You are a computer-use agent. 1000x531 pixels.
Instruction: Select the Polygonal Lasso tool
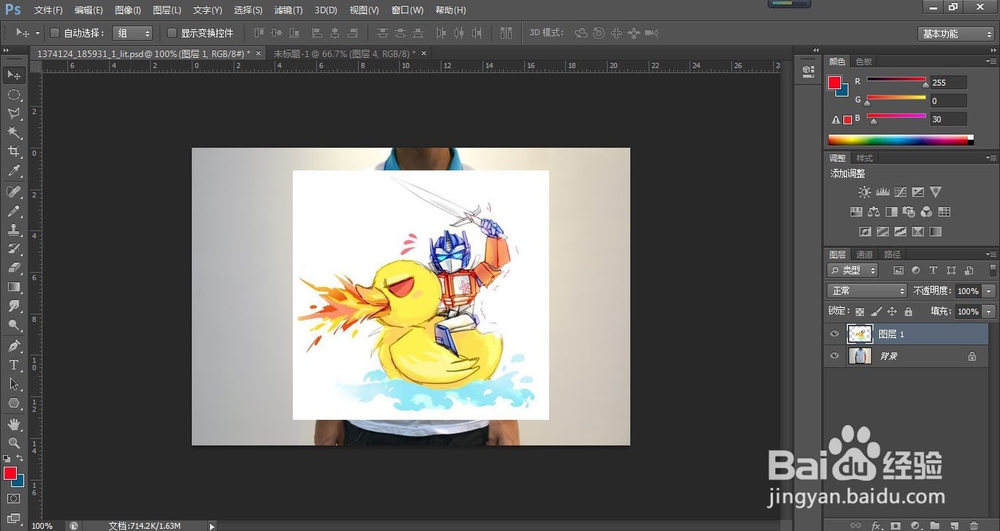point(13,114)
